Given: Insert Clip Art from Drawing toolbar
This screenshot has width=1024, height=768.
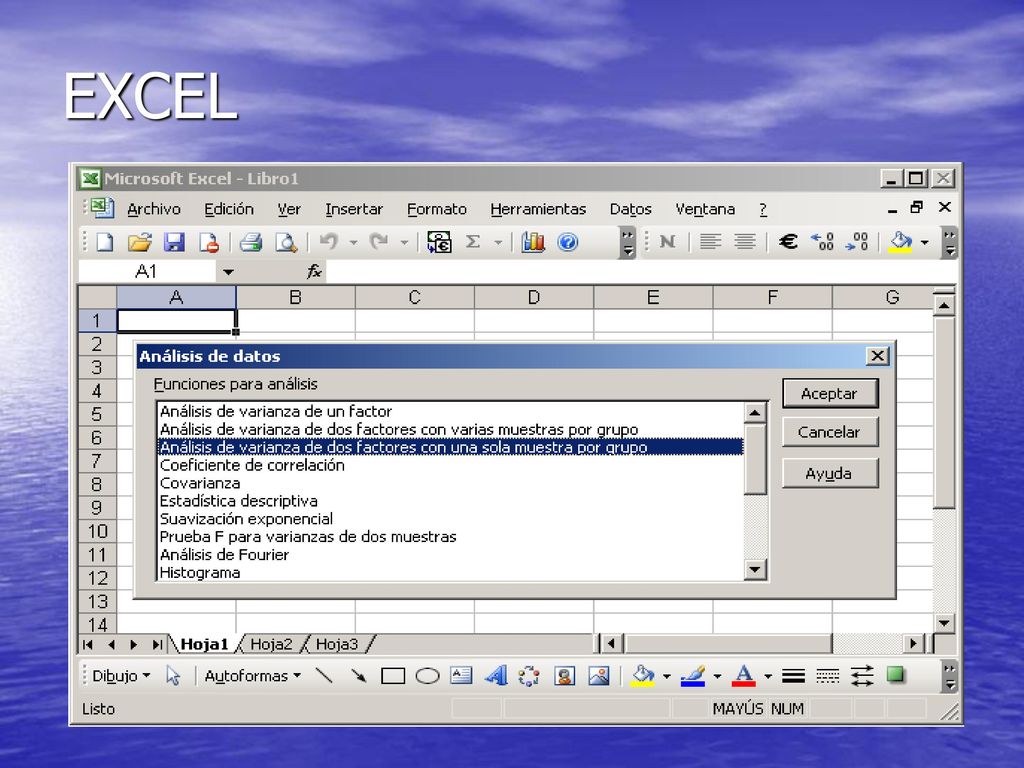Looking at the screenshot, I should [x=564, y=675].
